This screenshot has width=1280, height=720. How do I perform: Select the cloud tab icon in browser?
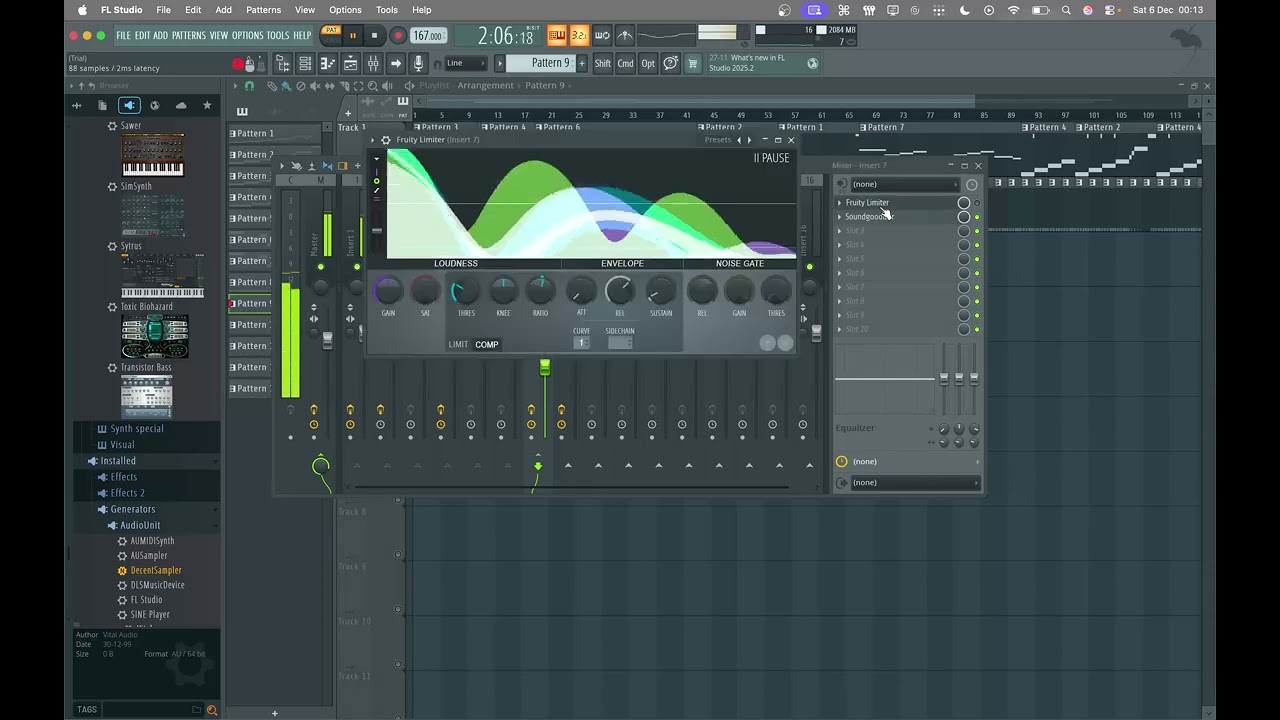tap(181, 105)
